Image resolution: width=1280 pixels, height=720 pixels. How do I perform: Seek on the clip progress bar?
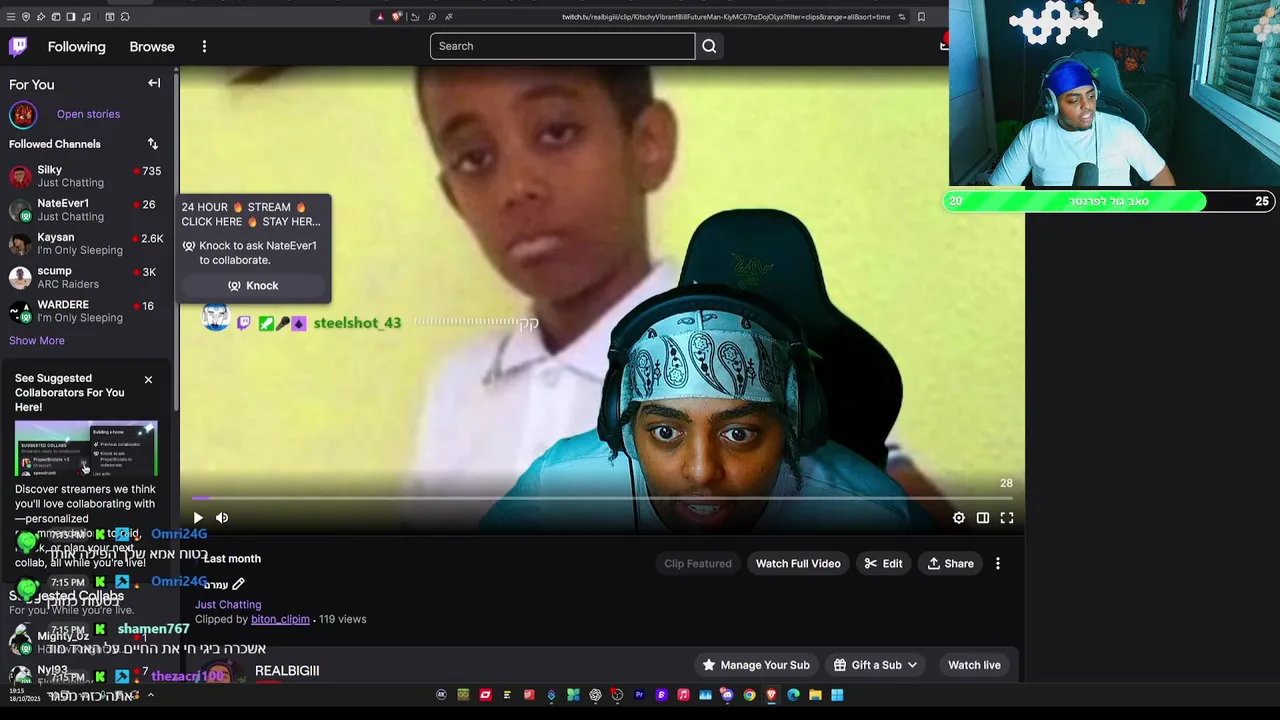pos(602,497)
